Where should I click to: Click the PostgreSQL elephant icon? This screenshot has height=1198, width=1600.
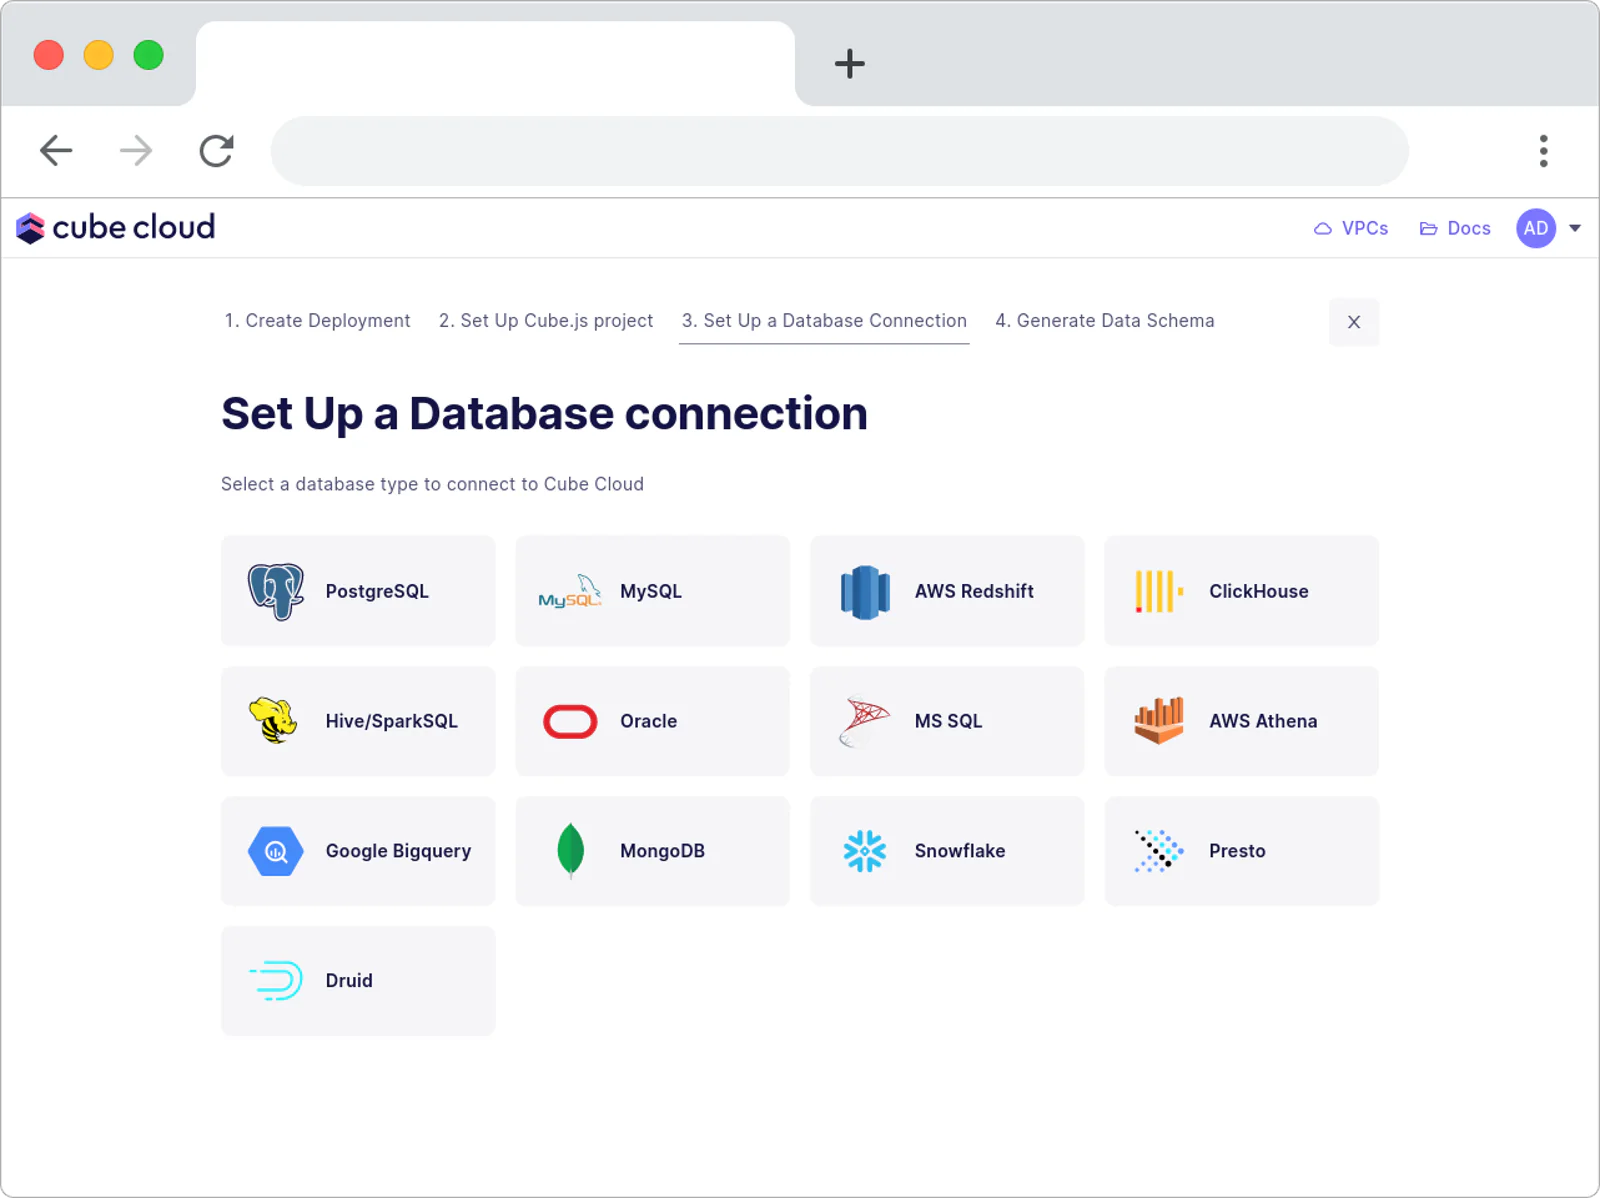(x=276, y=591)
